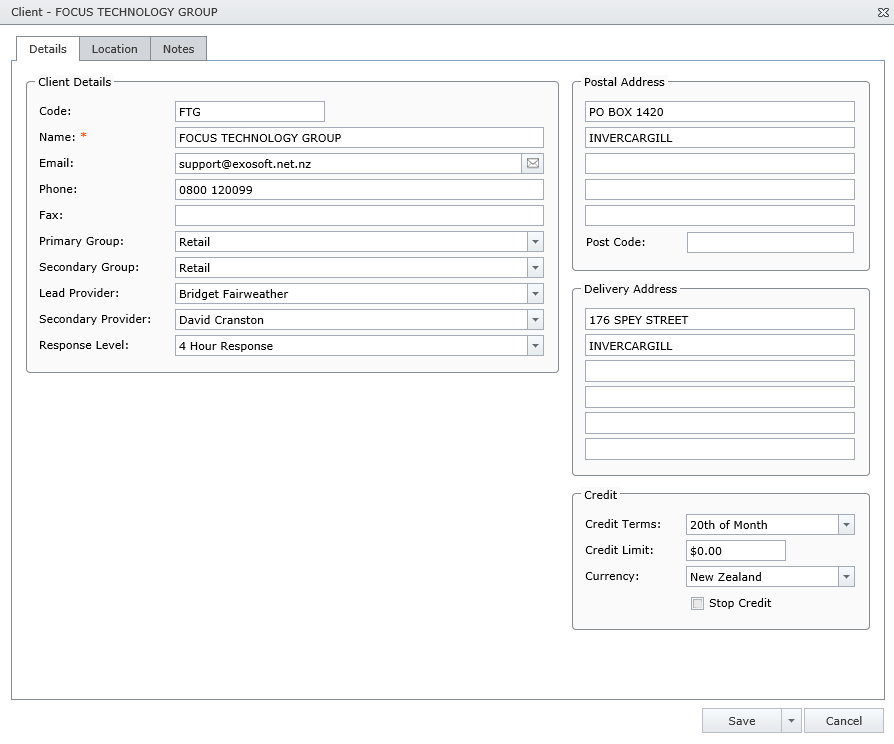Switch to the Notes tab
This screenshot has height=744, width=894.
(178, 49)
